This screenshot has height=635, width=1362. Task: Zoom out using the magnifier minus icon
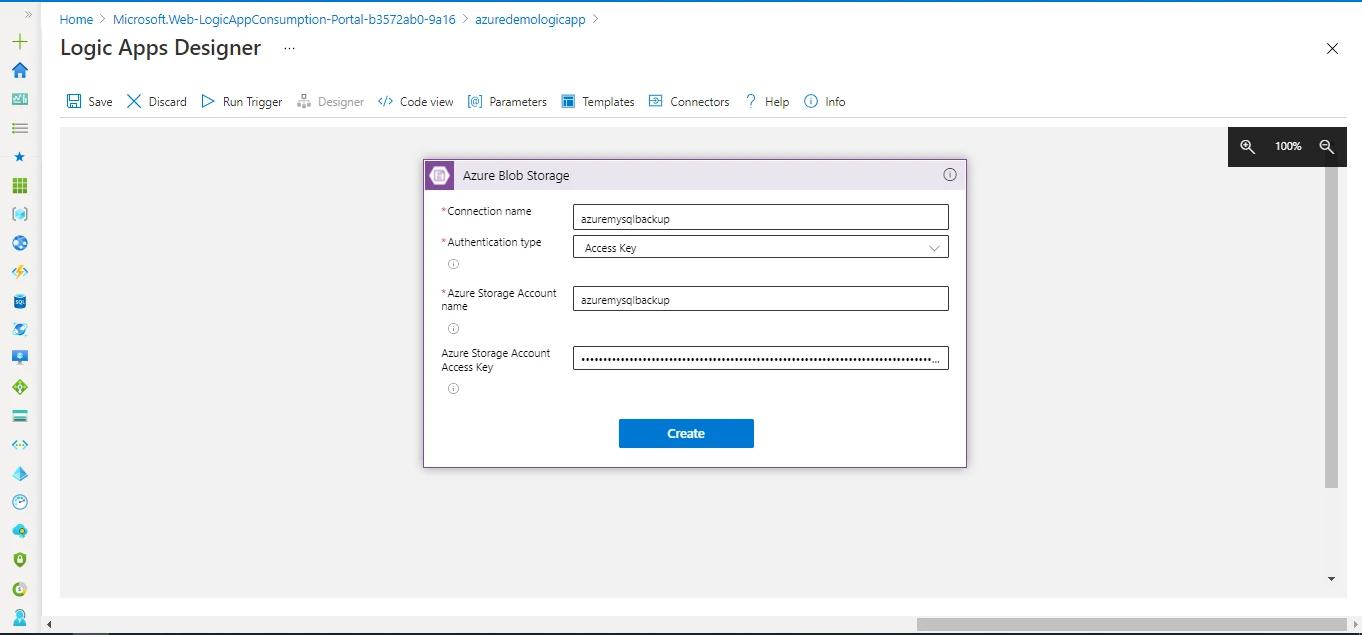(x=1328, y=146)
